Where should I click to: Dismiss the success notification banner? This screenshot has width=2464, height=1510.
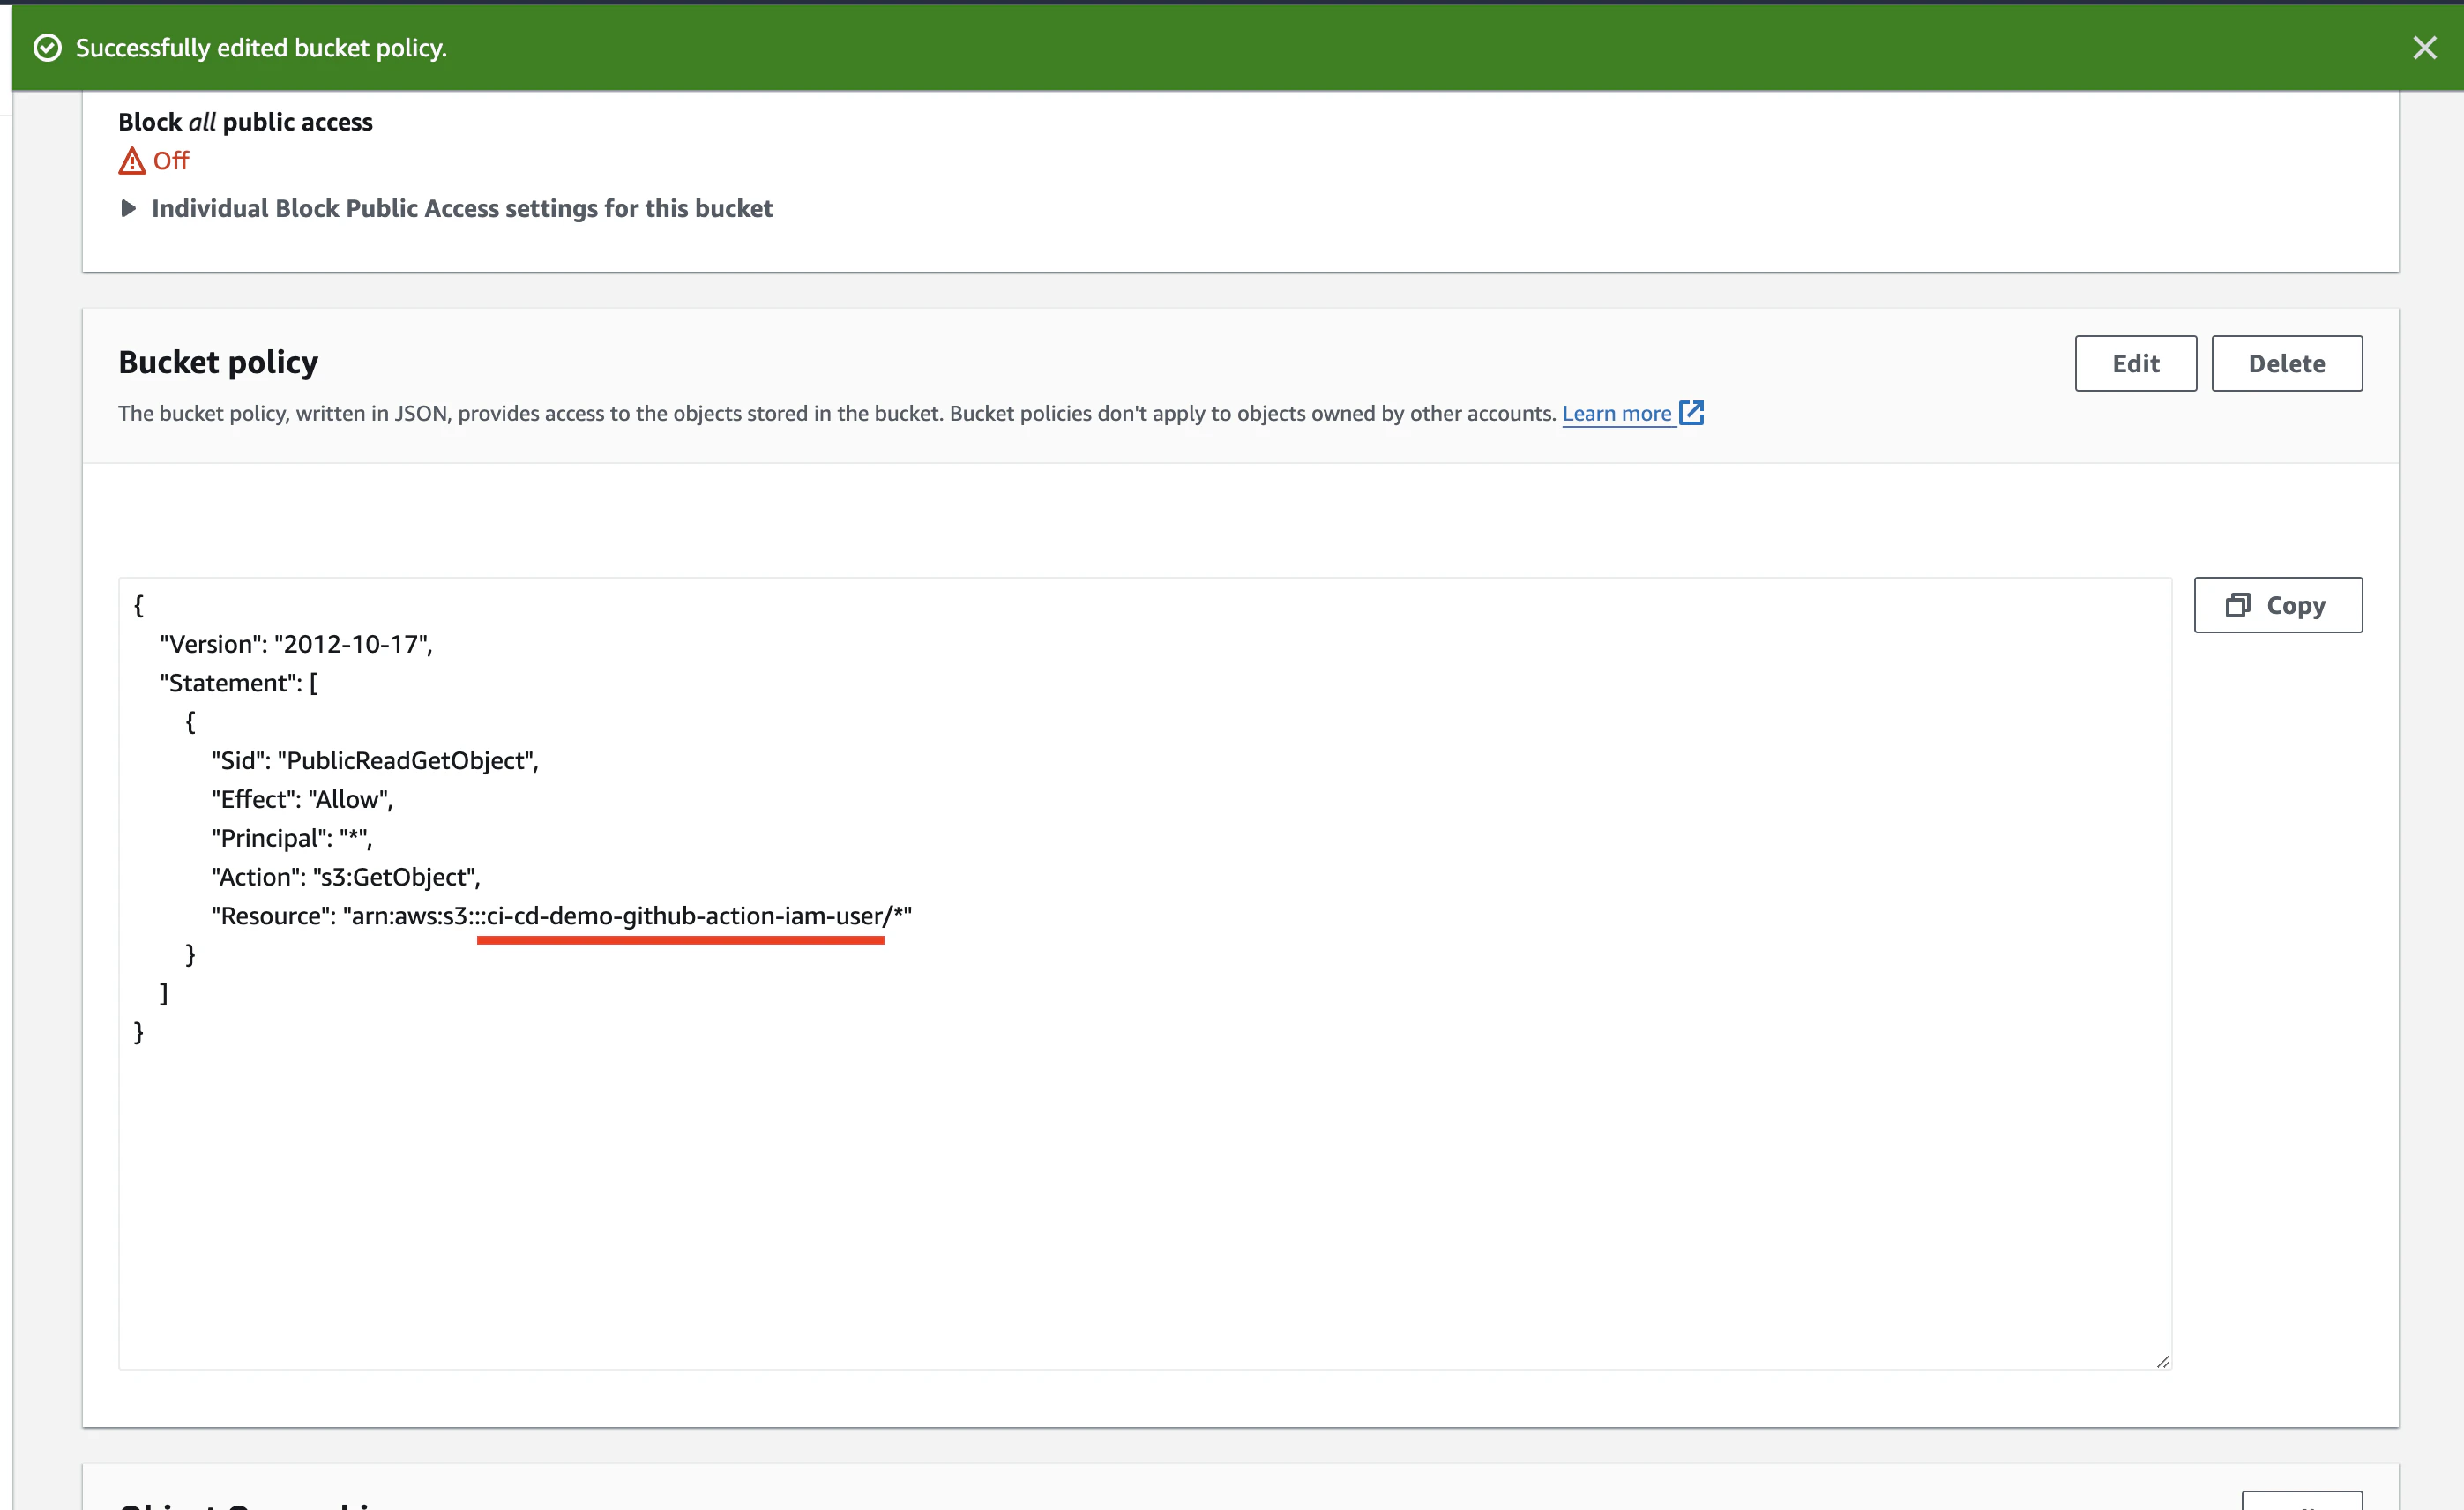(2424, 48)
